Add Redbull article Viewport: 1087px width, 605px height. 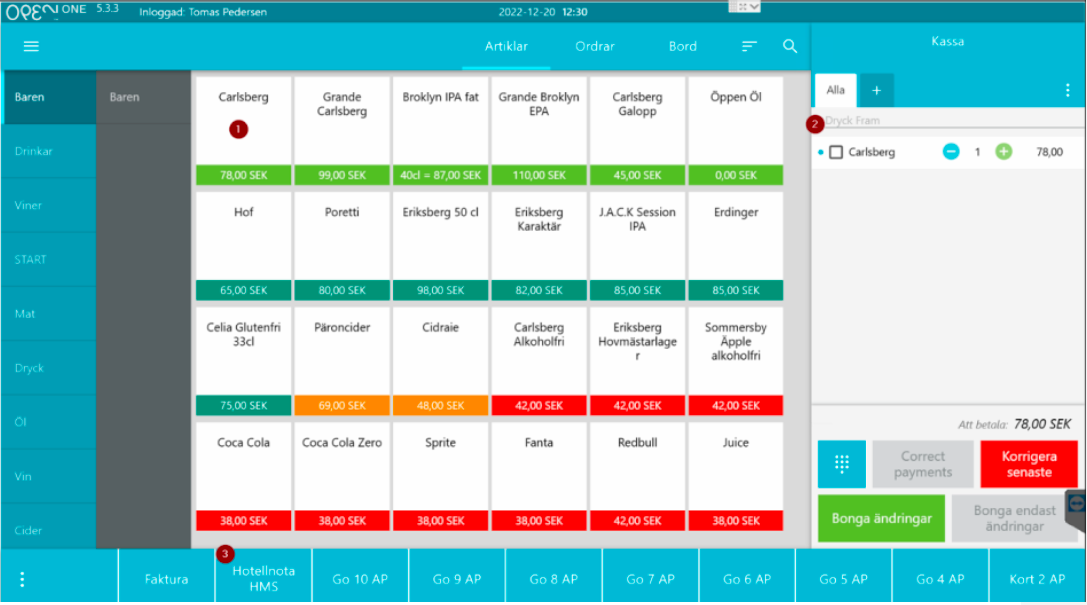click(637, 476)
